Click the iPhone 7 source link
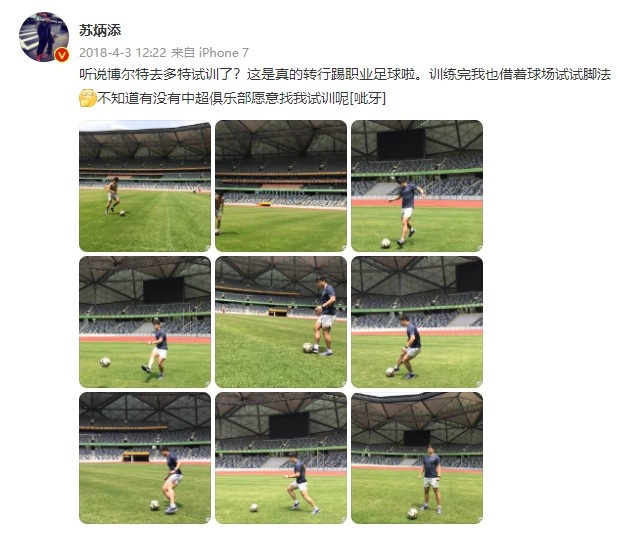The width and height of the screenshot is (629, 533). 223,53
